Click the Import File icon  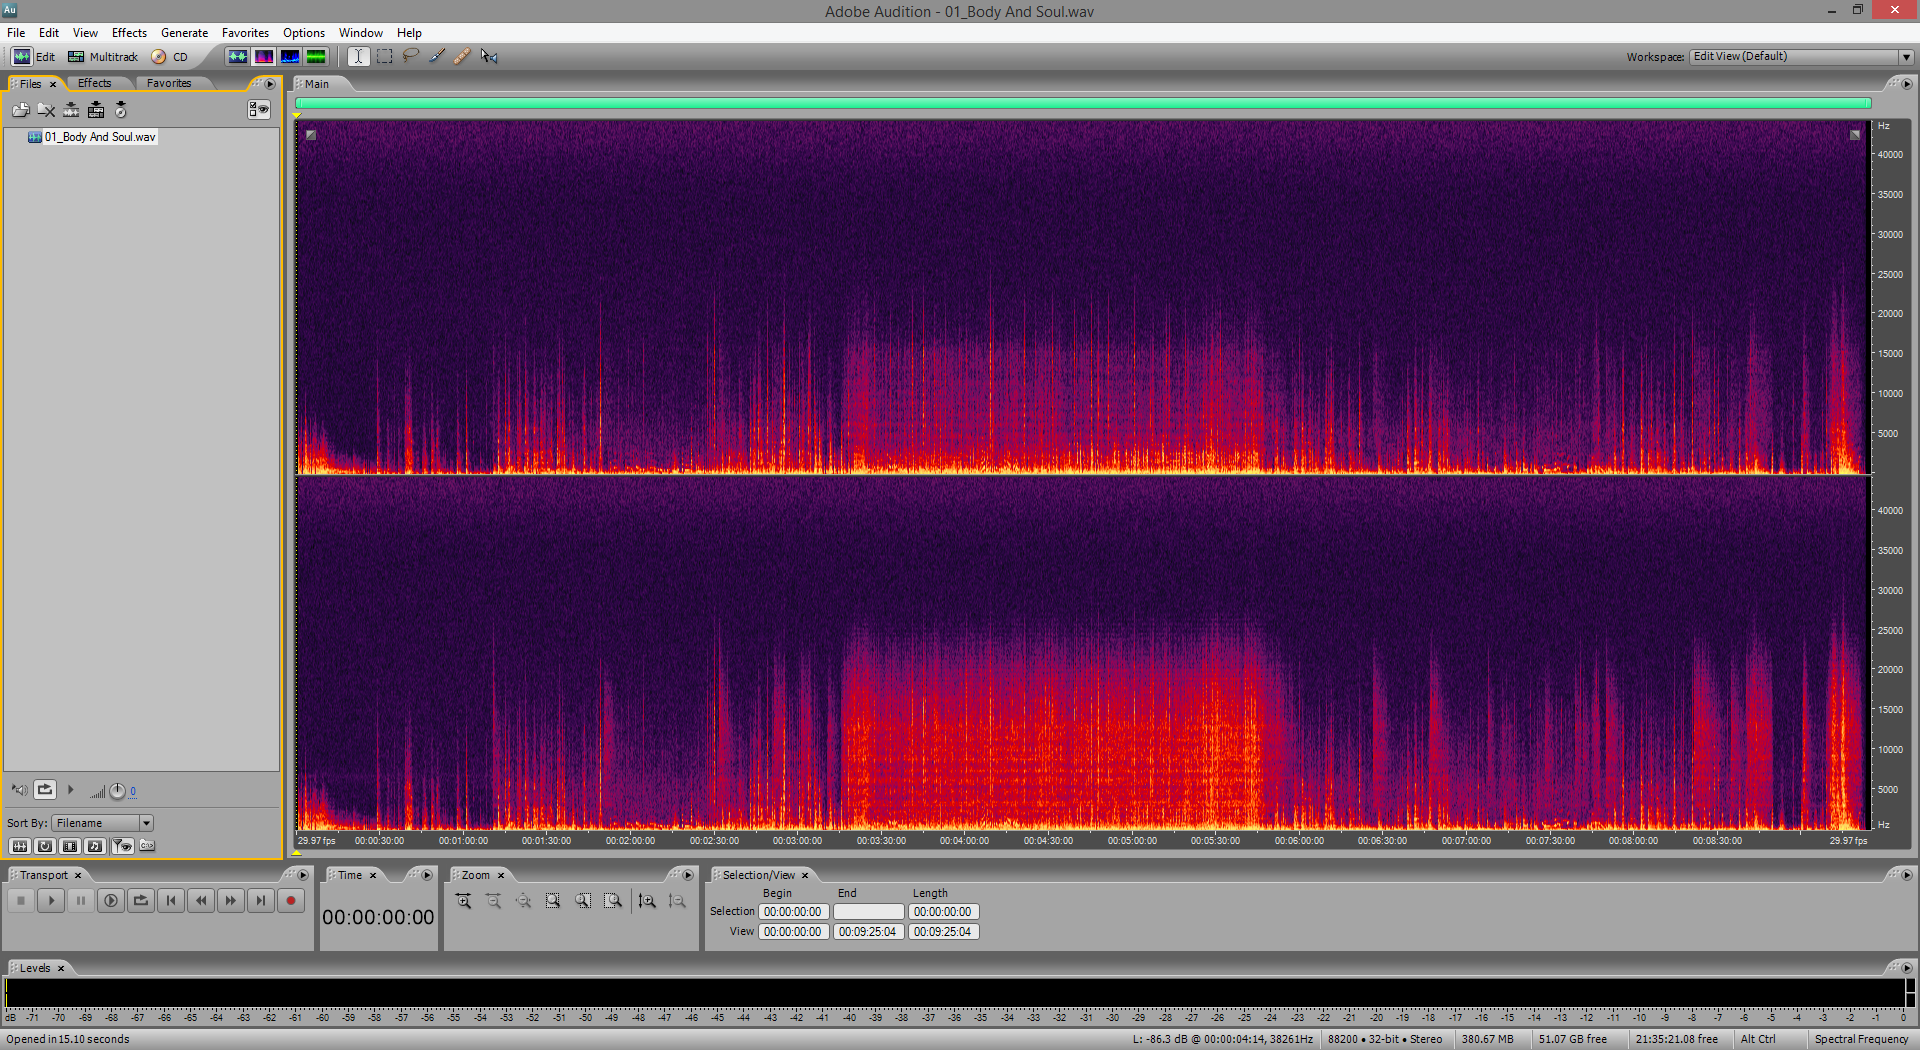[20, 110]
